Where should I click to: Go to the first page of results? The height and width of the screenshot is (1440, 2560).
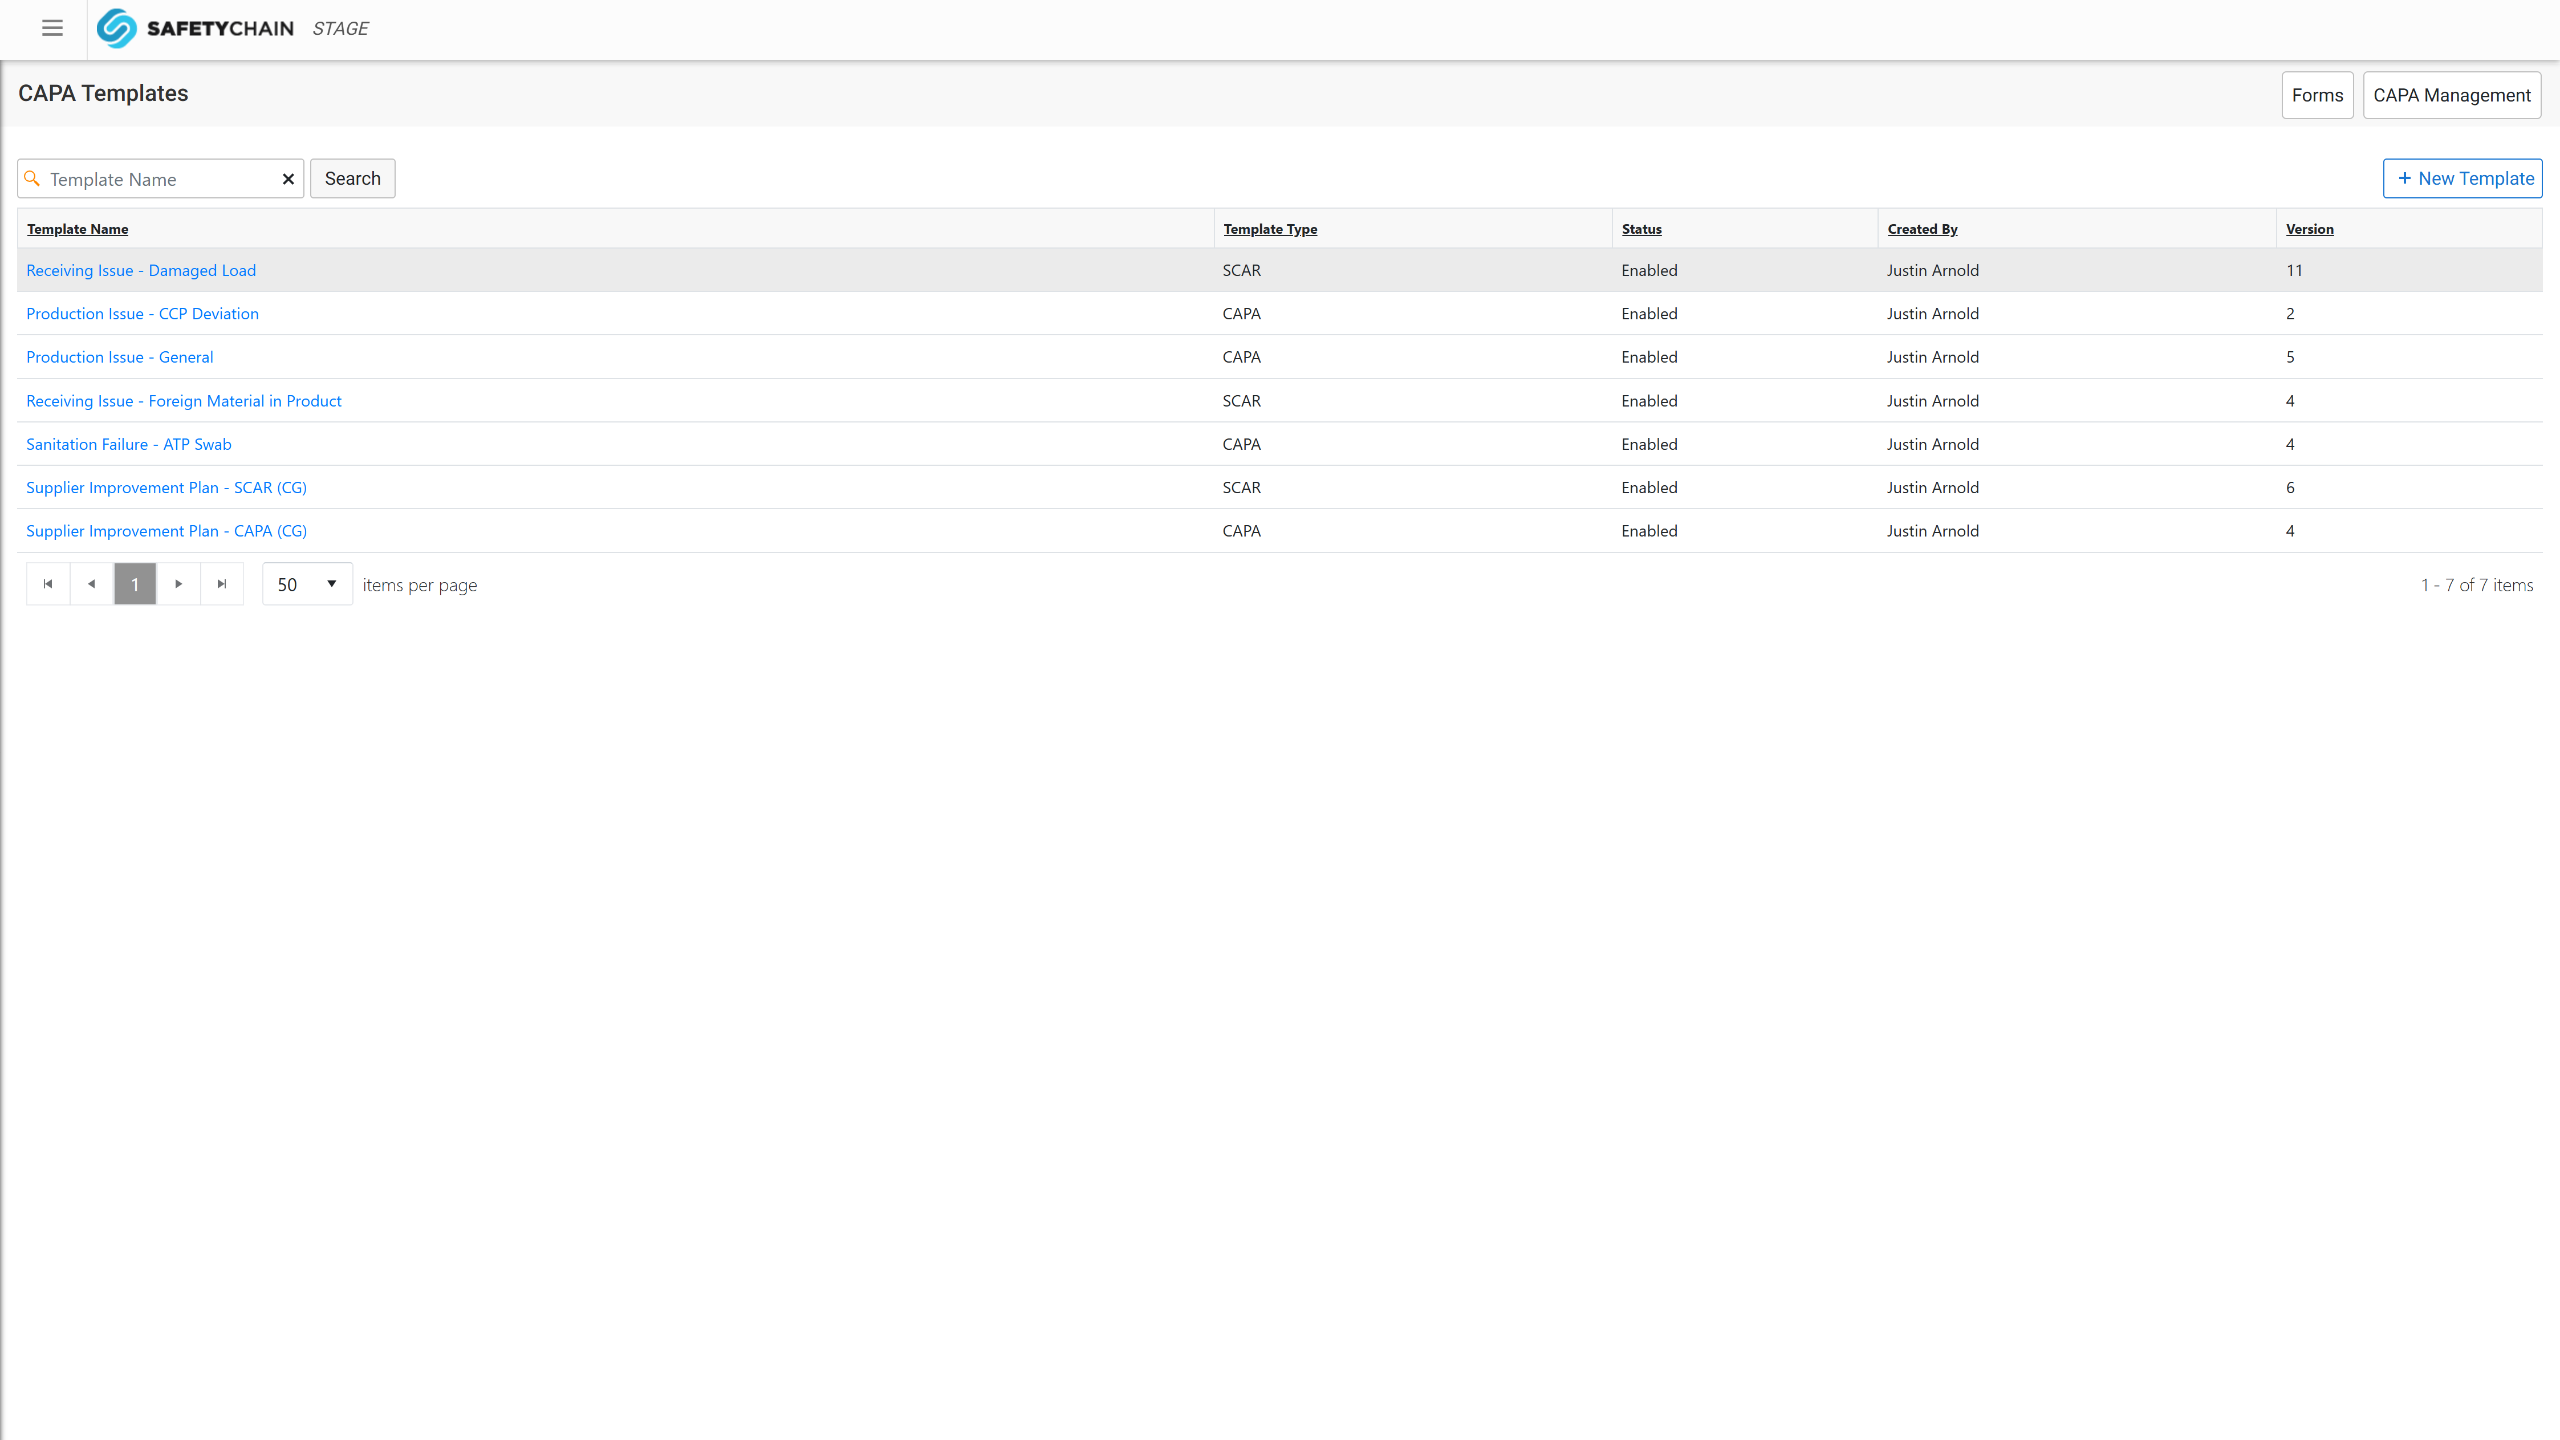(x=48, y=584)
